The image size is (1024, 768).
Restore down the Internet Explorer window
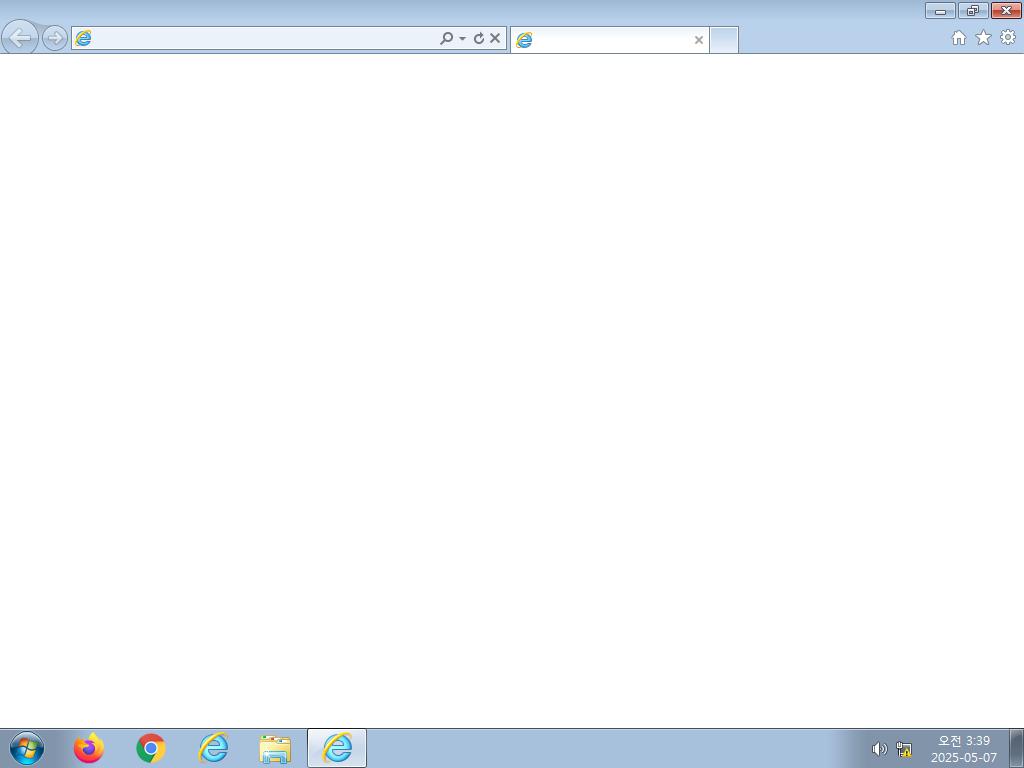[x=973, y=10]
